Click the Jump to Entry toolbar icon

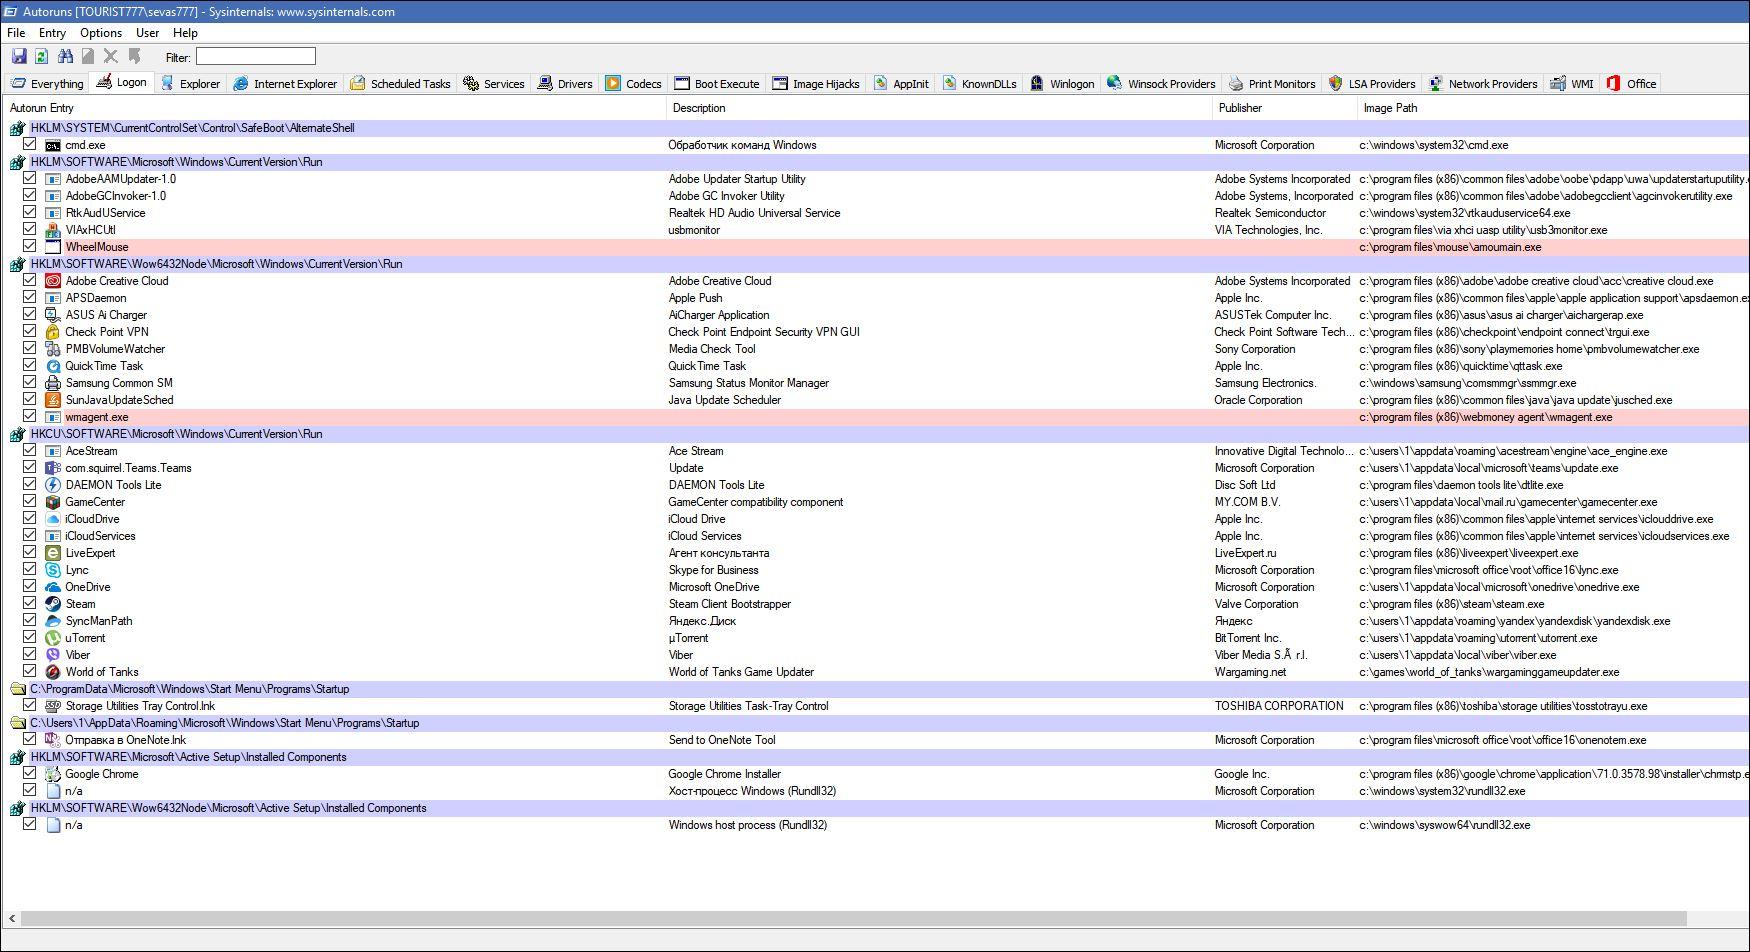[134, 57]
